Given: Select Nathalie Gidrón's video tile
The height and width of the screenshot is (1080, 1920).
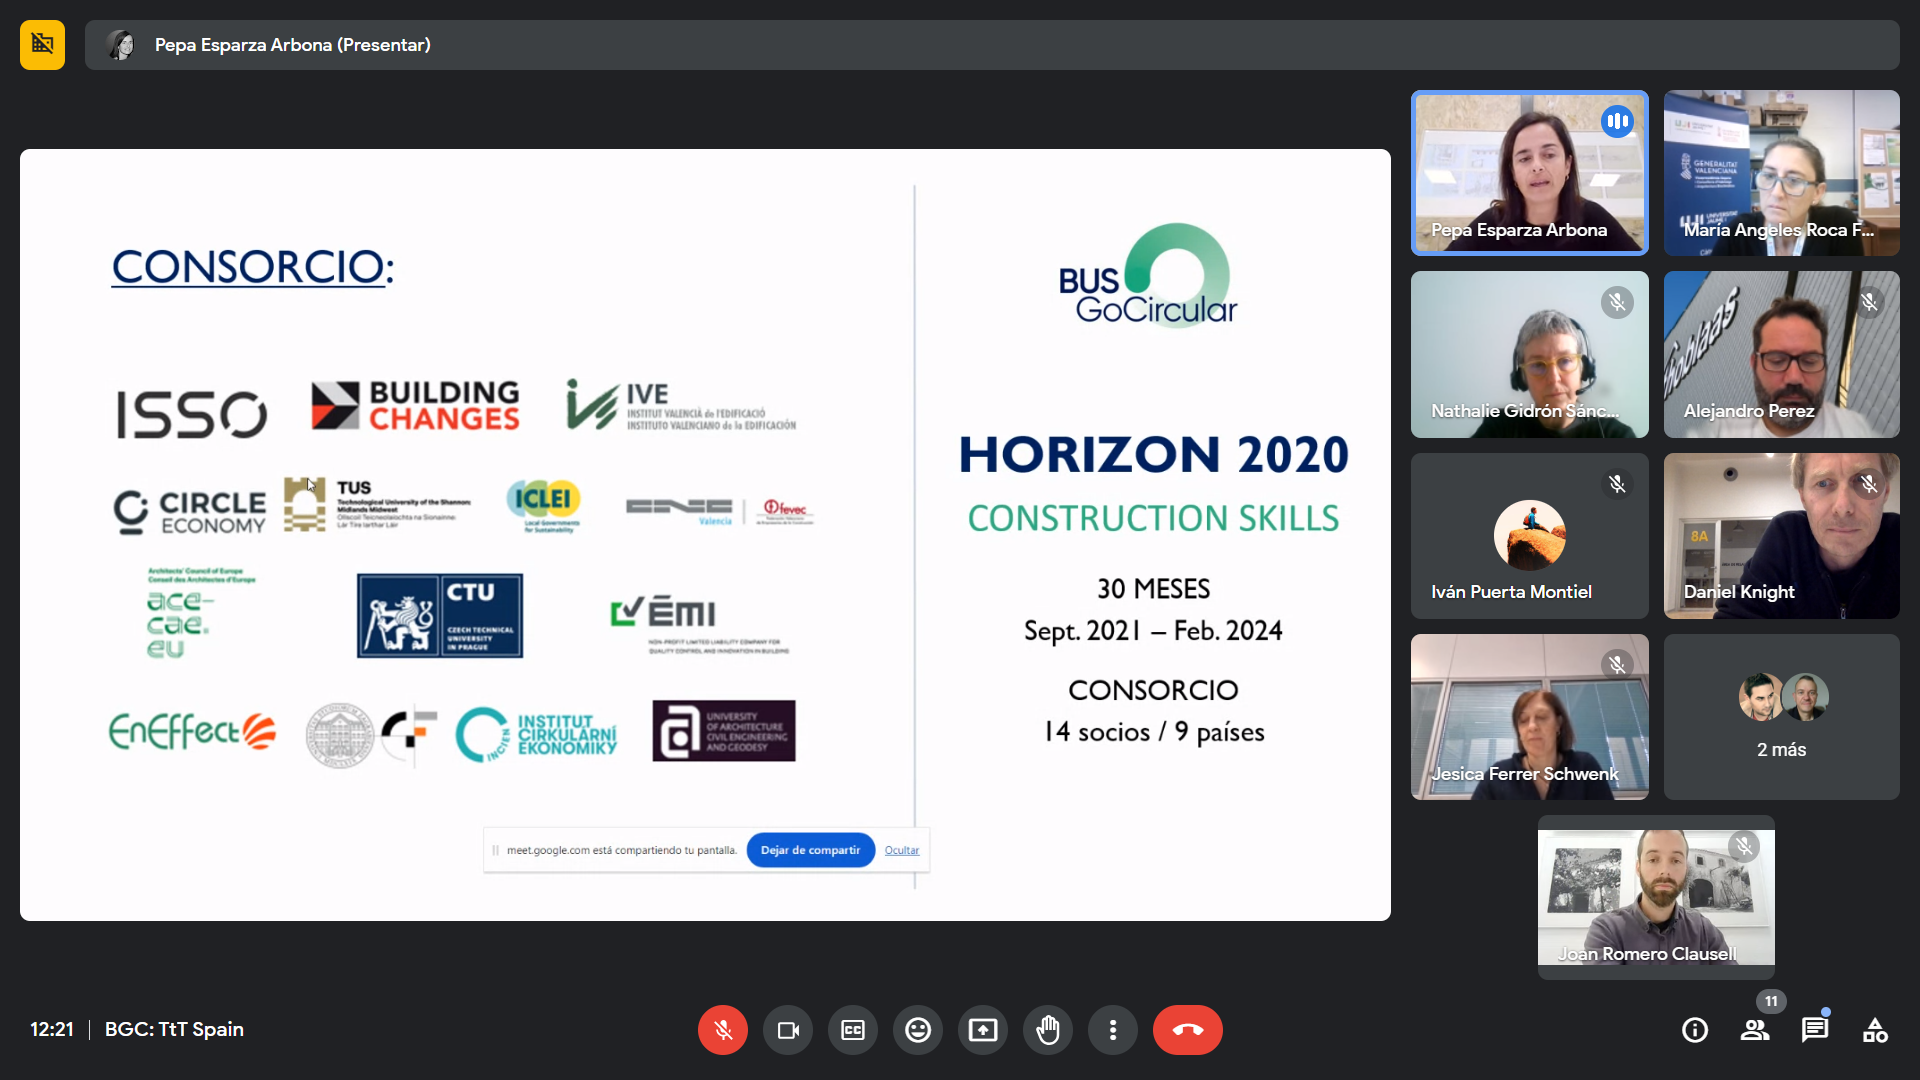Looking at the screenshot, I should tap(1530, 355).
